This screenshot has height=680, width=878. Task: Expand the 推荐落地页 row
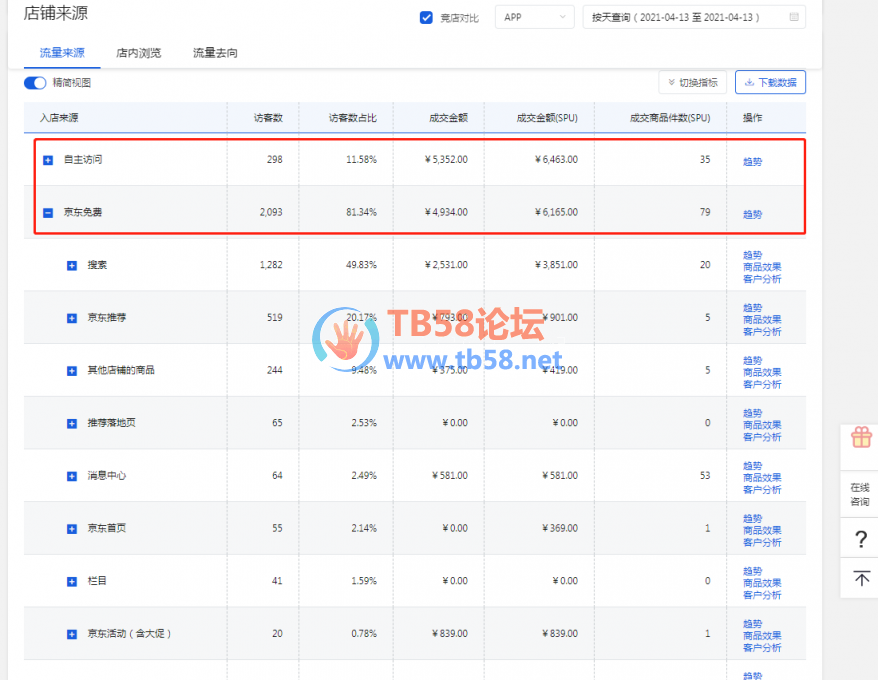pyautogui.click(x=72, y=424)
